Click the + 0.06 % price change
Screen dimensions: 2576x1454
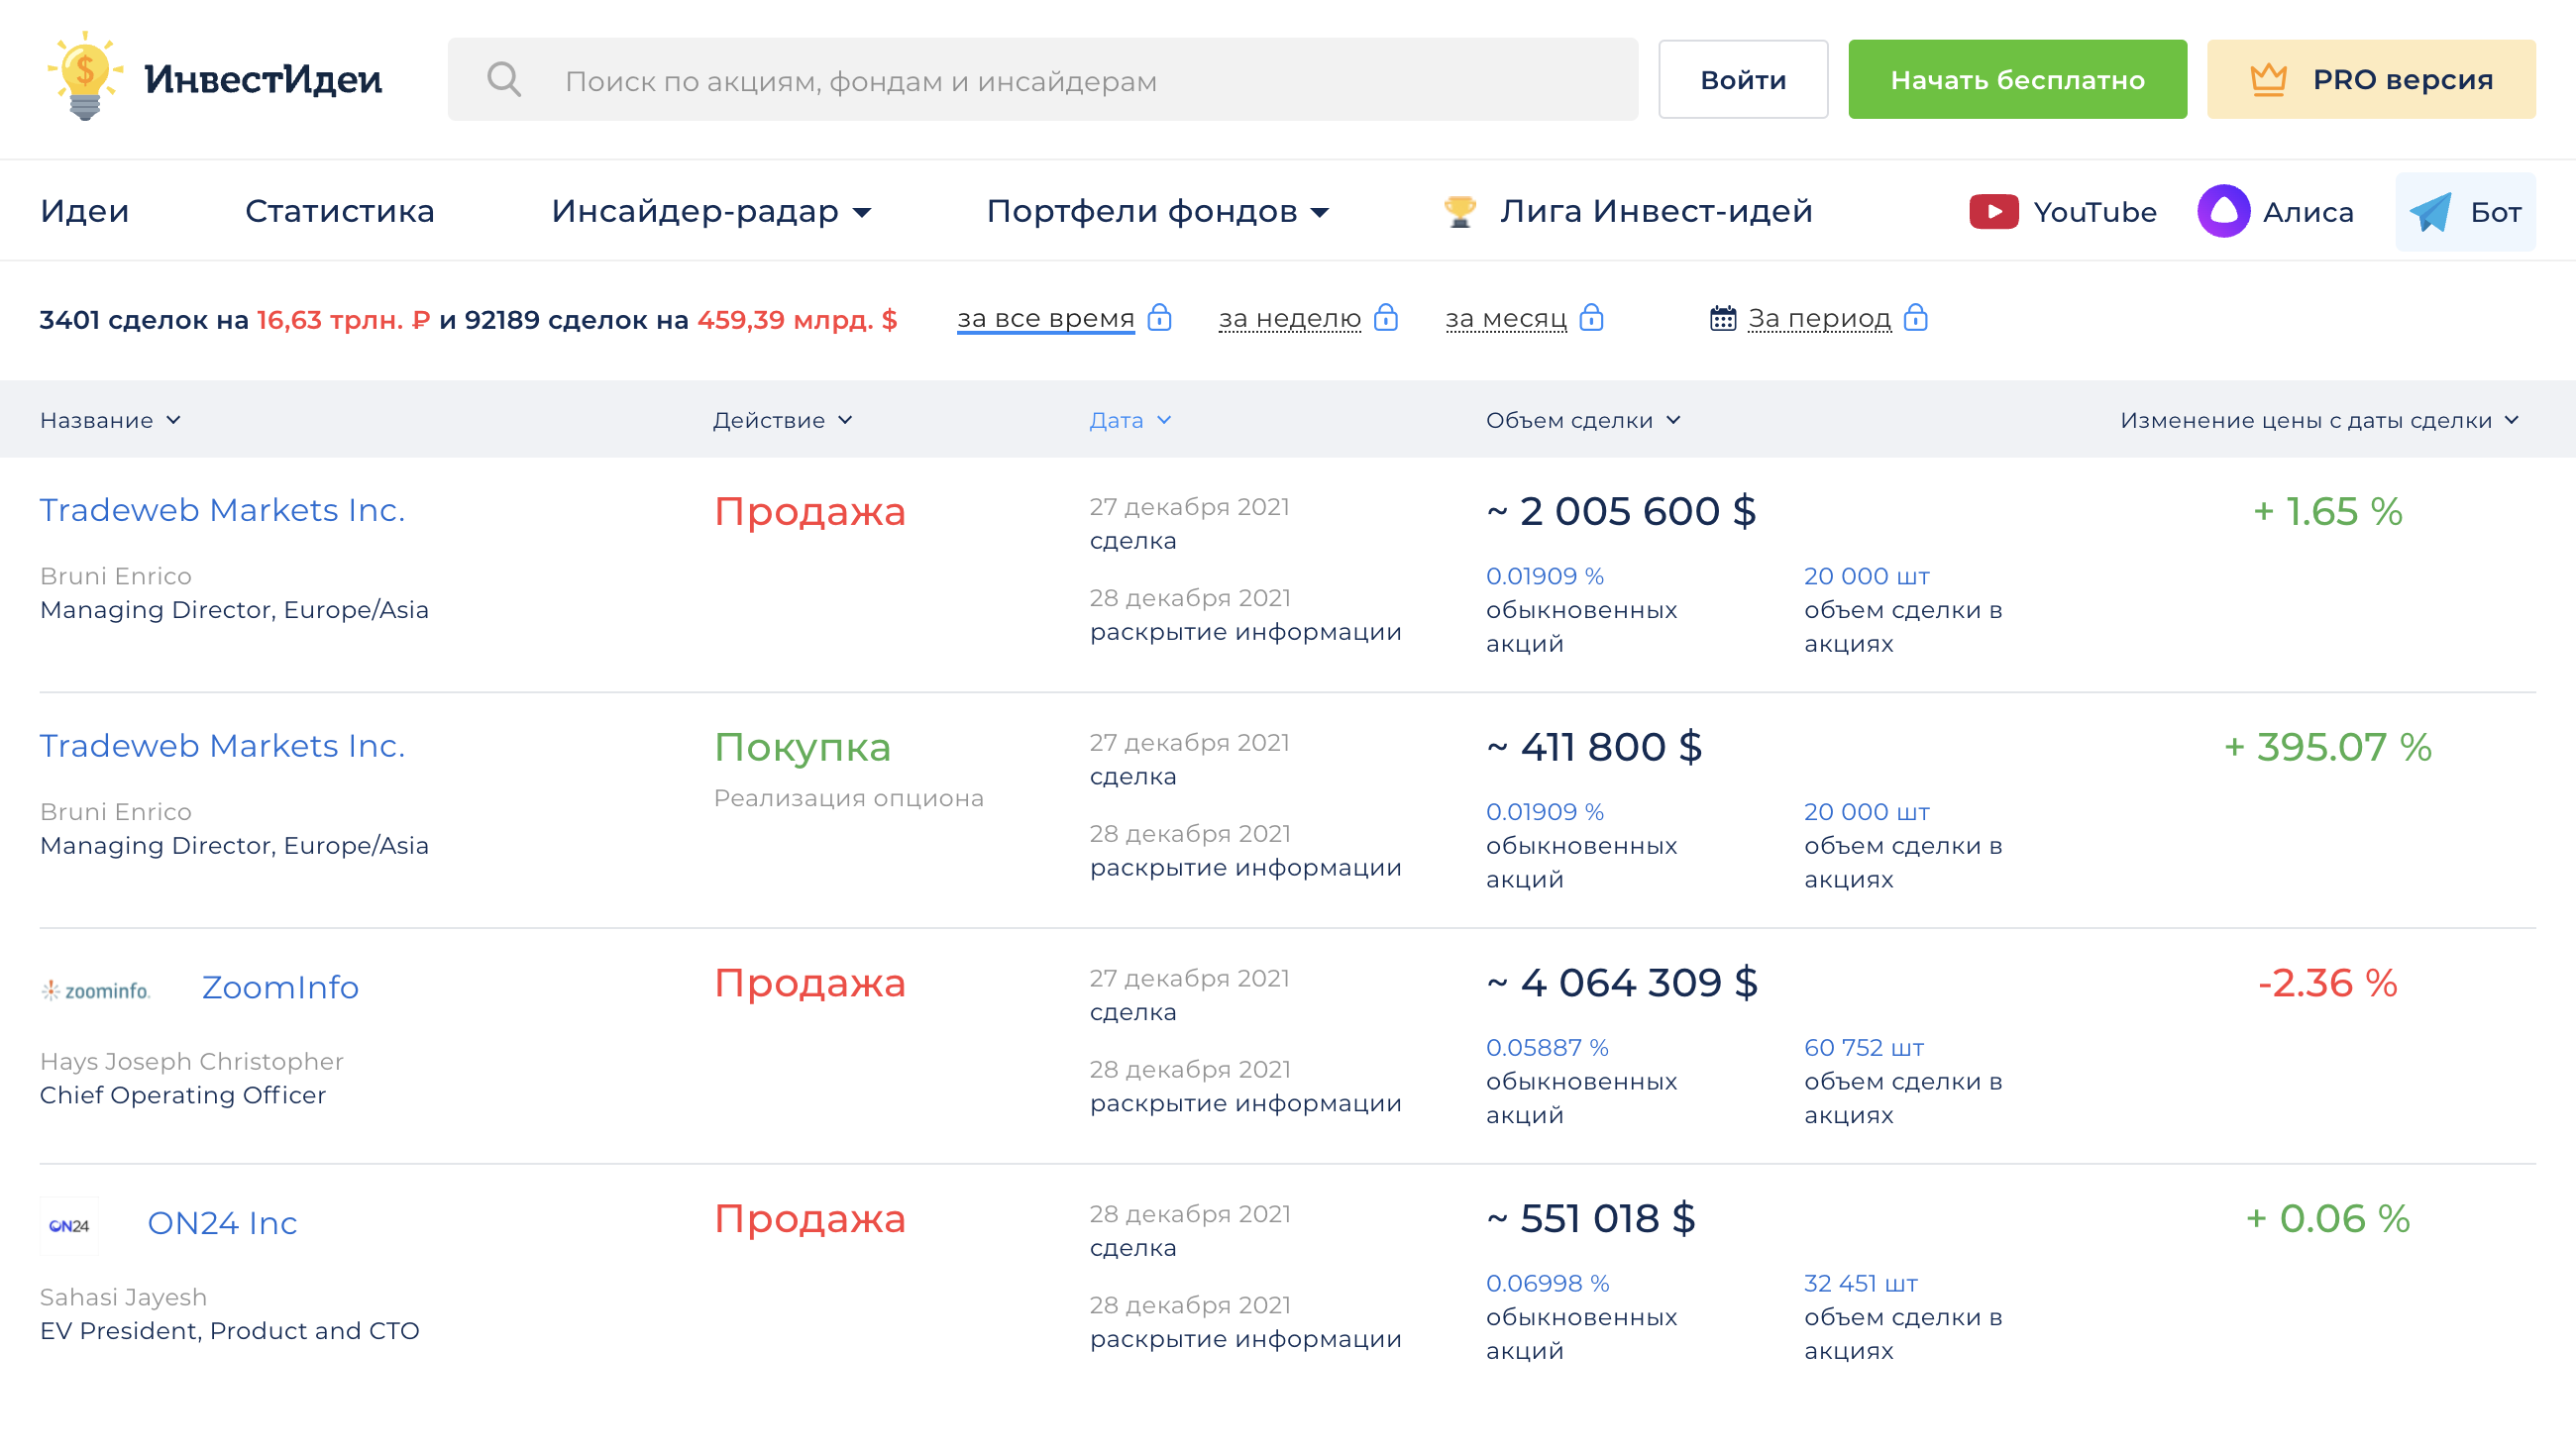2327,1219
